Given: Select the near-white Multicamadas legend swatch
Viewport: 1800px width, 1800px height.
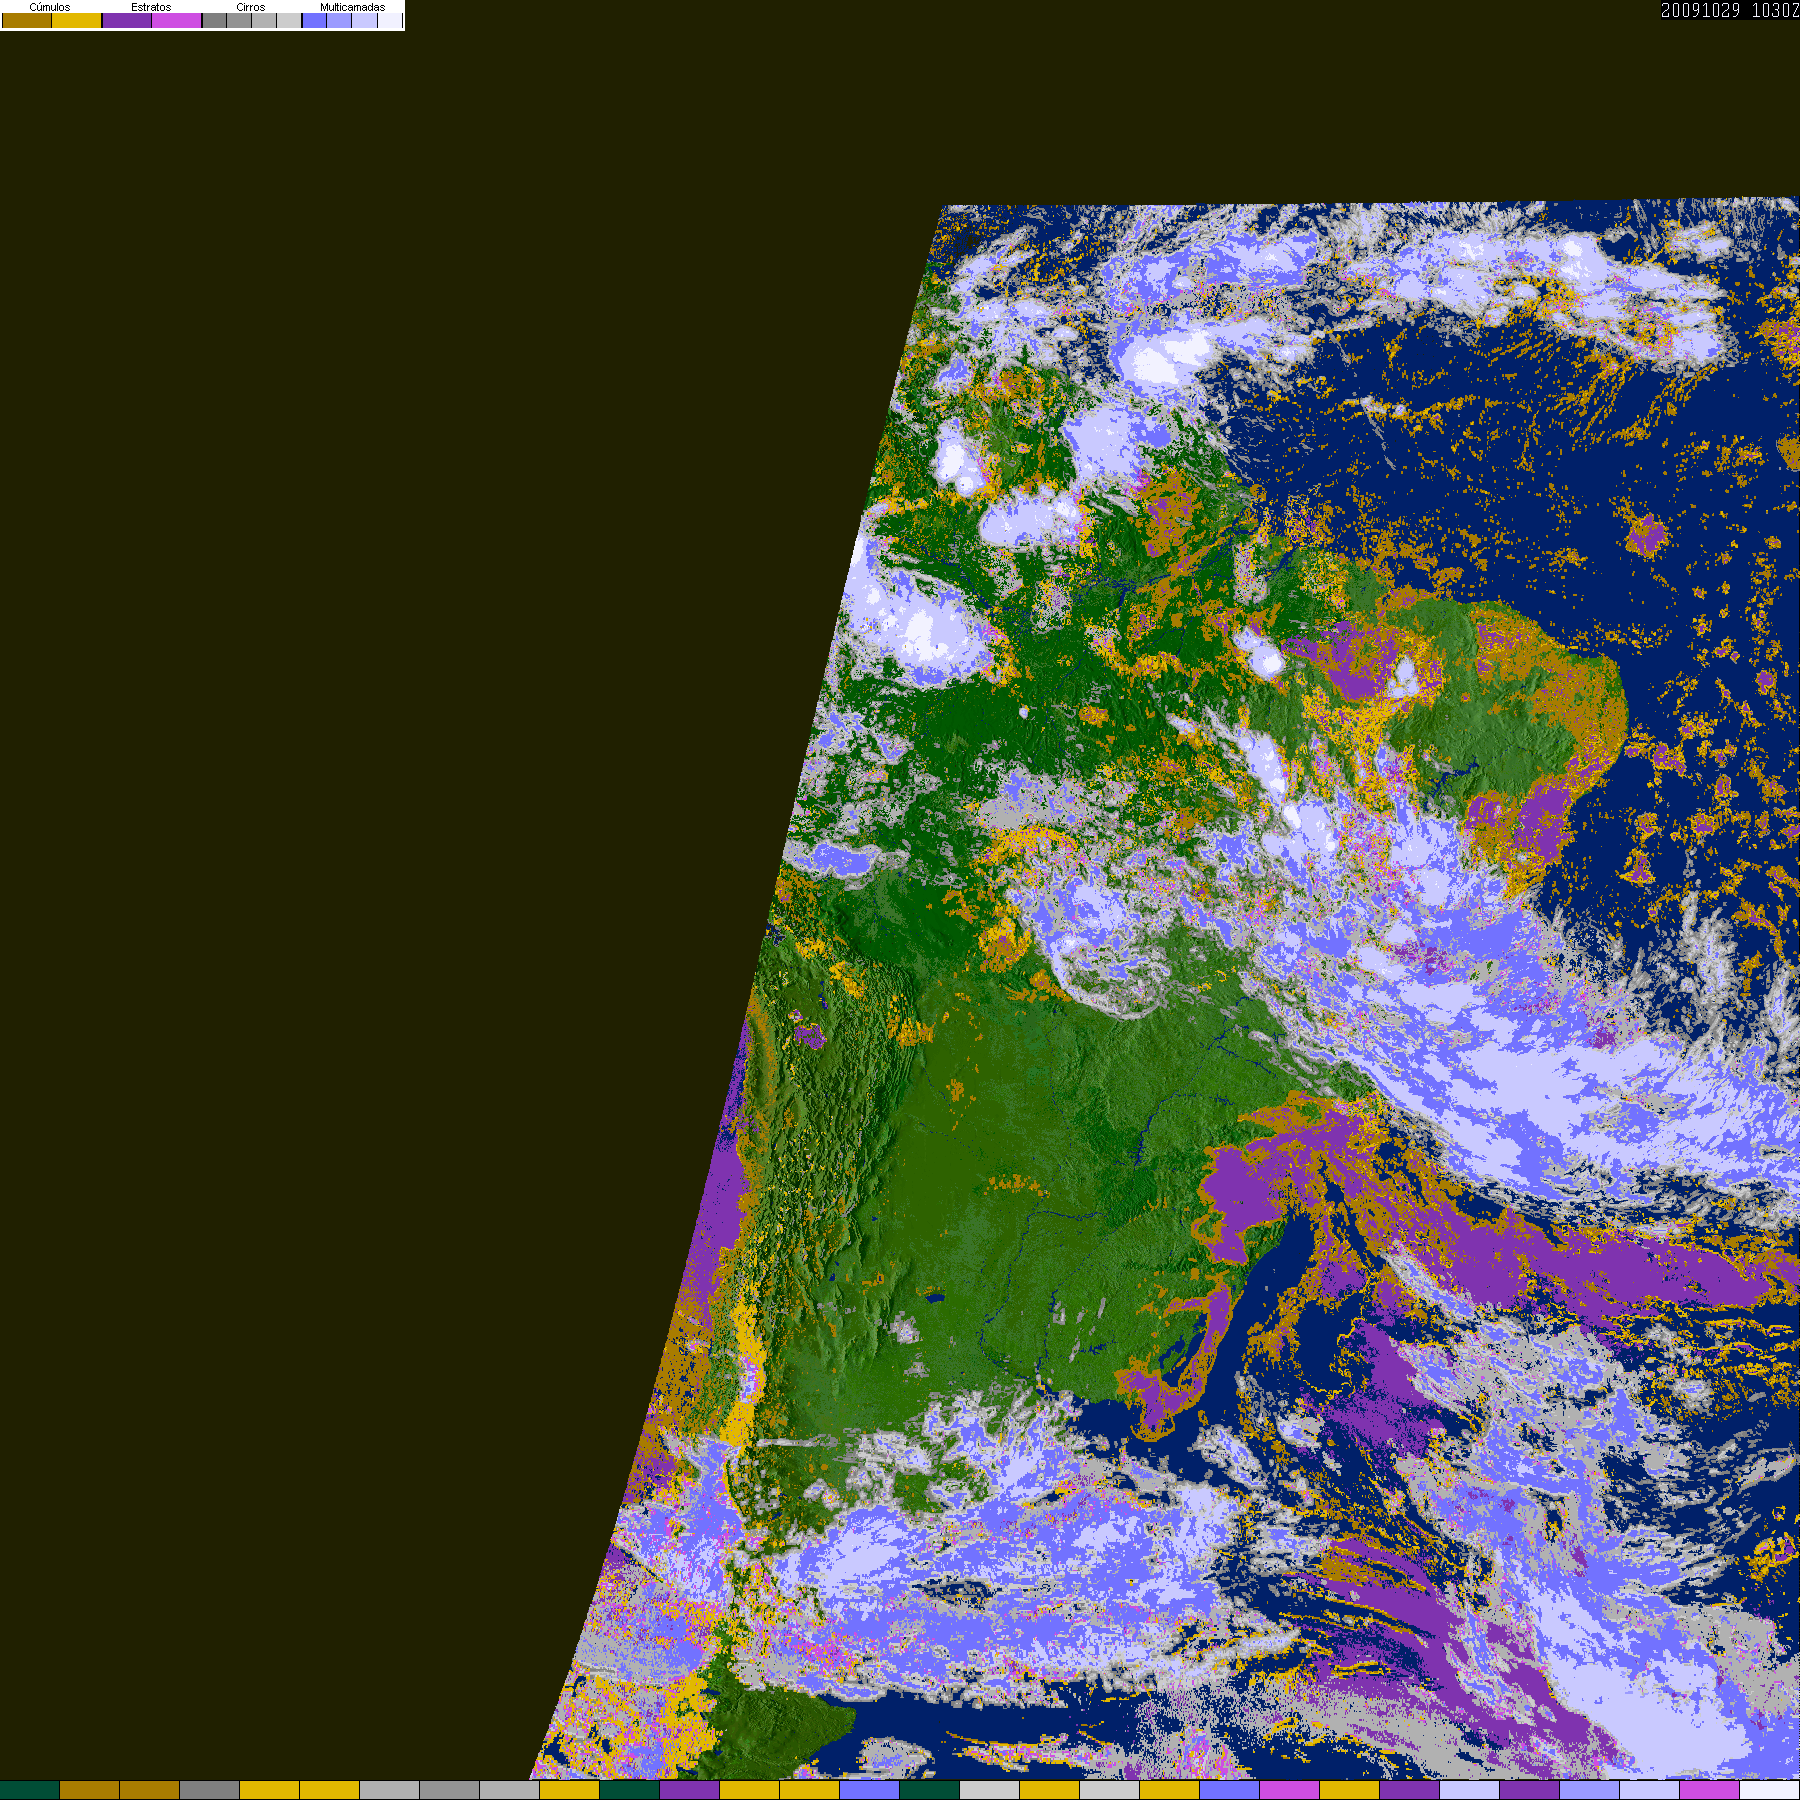Looking at the screenshot, I should (390, 20).
